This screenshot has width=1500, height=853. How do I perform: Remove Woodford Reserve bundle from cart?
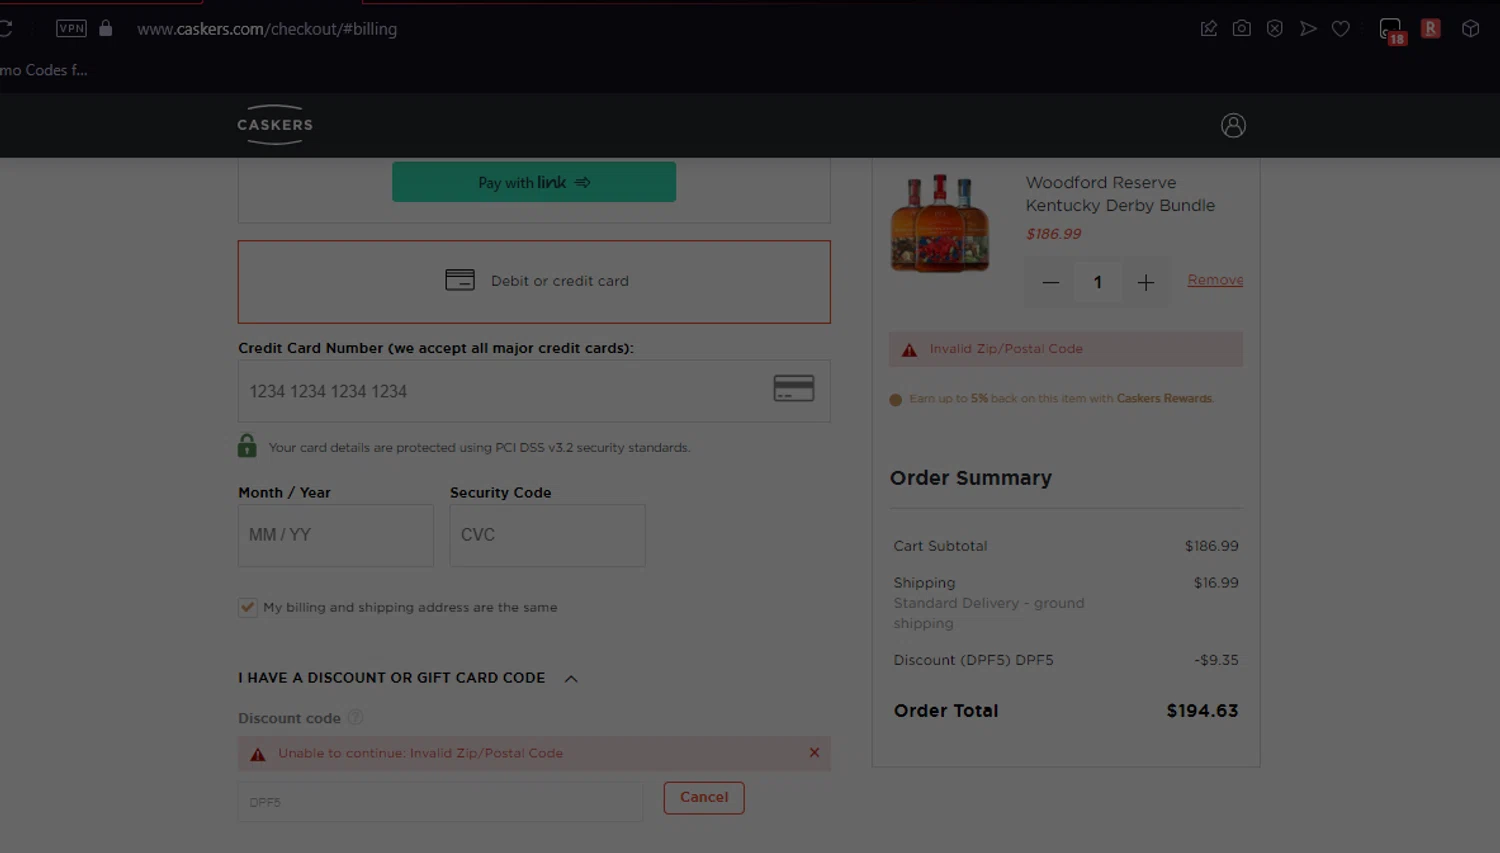1215,280
